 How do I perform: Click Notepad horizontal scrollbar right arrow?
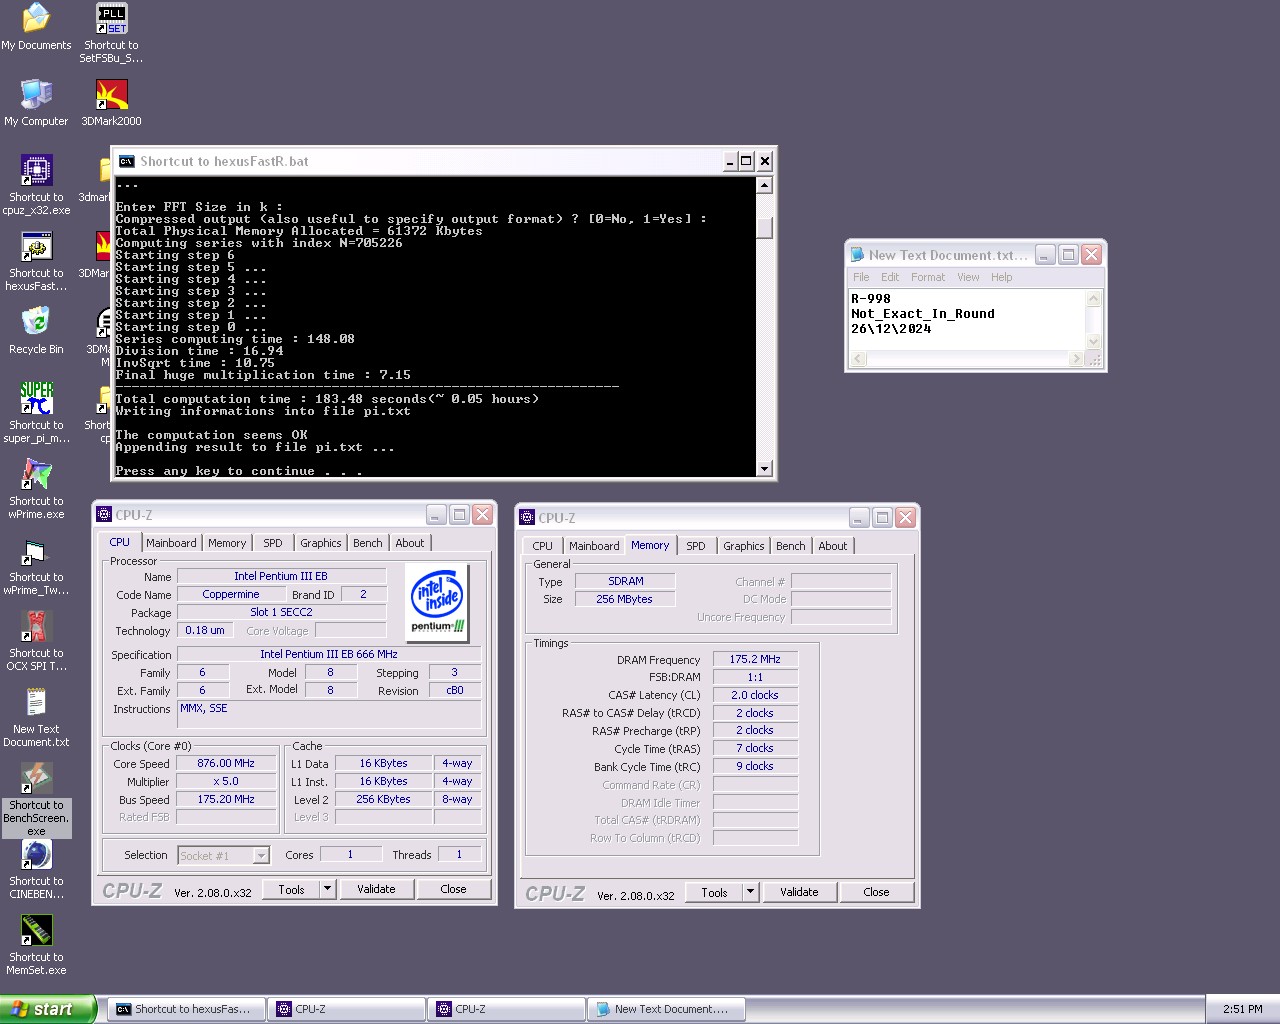tap(1076, 359)
